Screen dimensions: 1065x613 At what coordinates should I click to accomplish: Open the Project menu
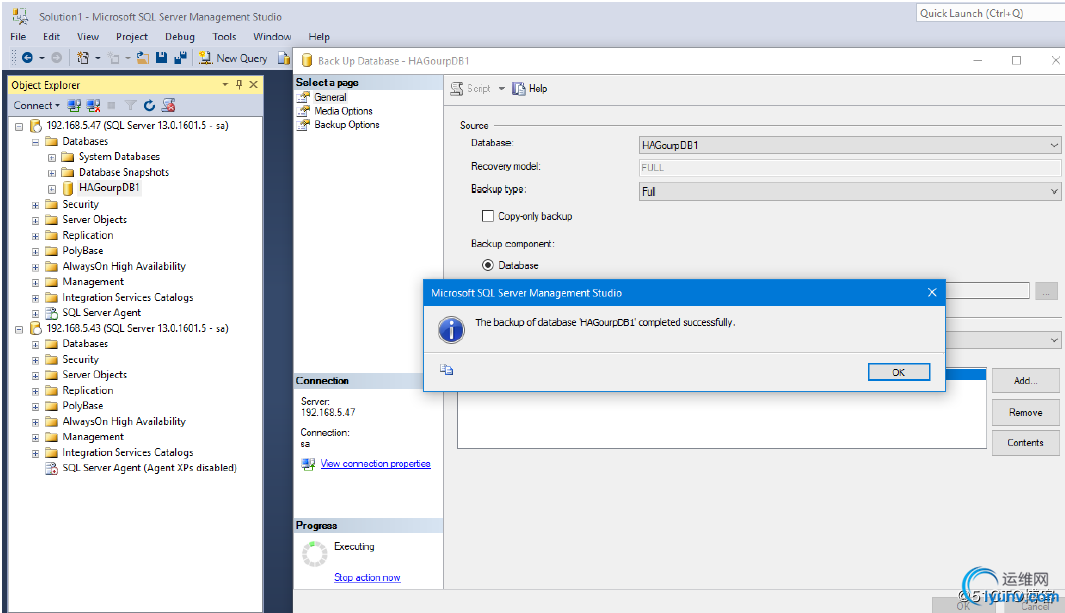tap(132, 37)
